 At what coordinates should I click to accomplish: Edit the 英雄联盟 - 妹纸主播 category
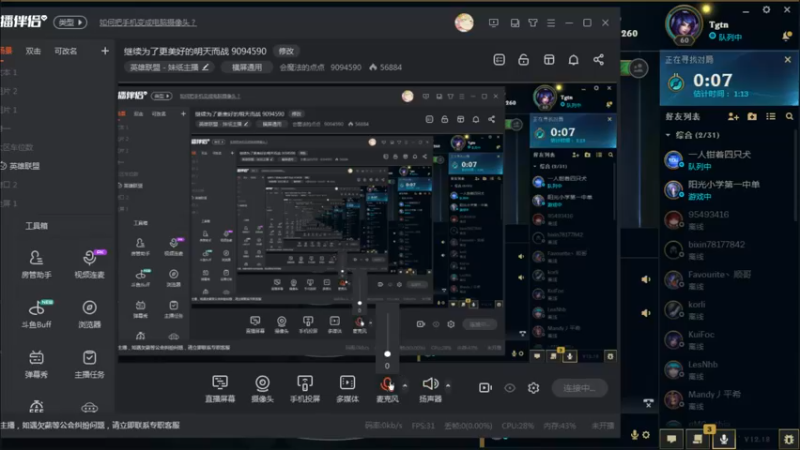tap(169, 67)
